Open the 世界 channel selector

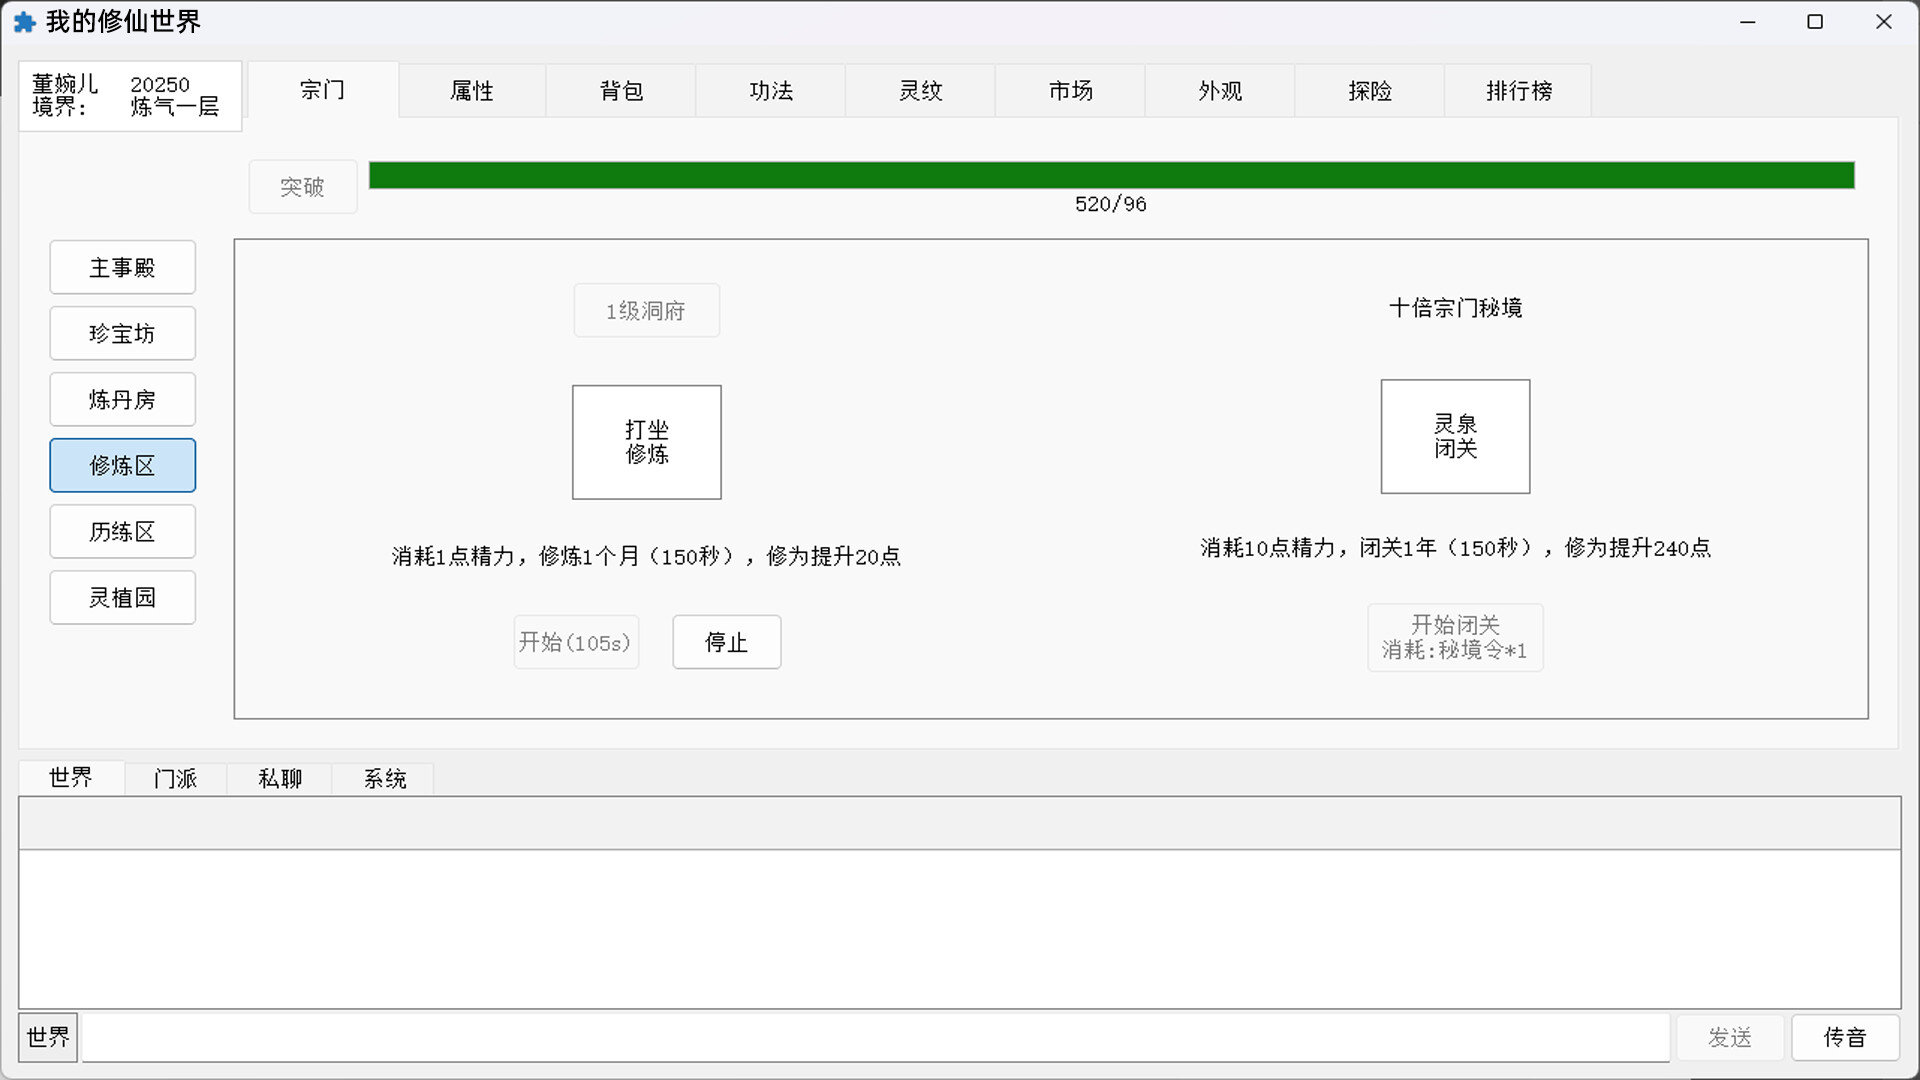point(47,1037)
